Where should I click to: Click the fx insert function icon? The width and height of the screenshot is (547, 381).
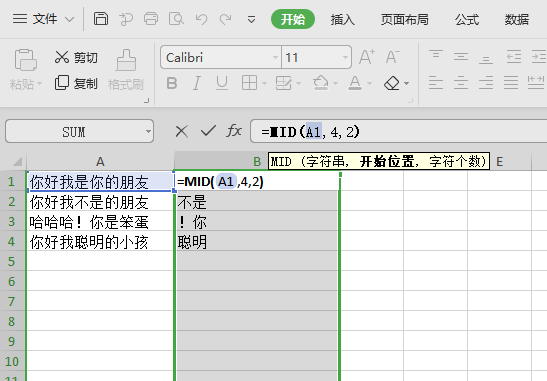click(x=234, y=131)
